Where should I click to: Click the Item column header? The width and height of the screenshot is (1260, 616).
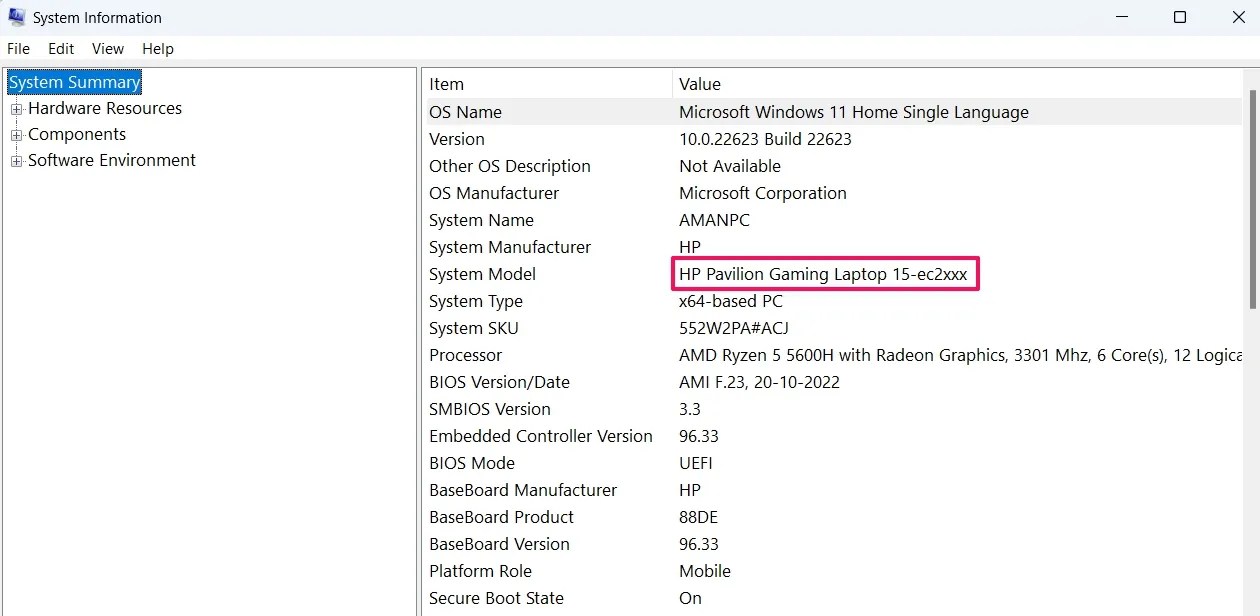click(547, 84)
